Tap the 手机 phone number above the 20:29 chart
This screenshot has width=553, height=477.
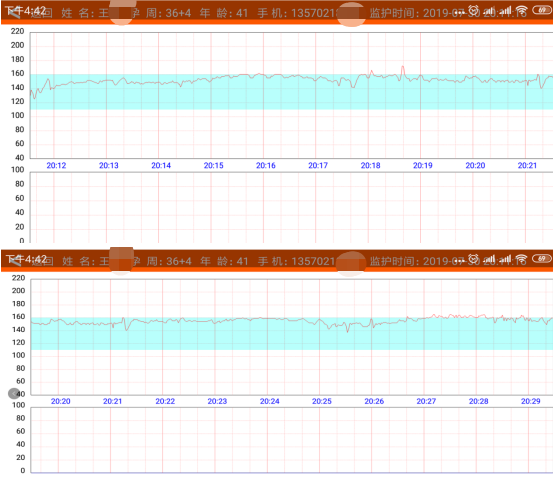coord(297,261)
